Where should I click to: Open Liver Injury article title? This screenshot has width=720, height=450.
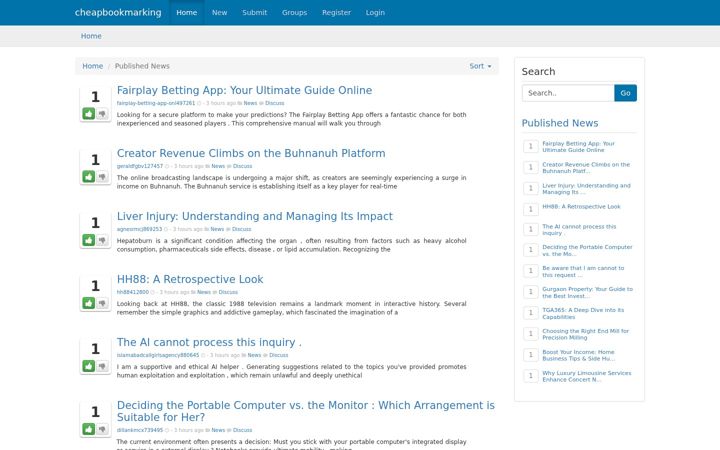click(254, 216)
